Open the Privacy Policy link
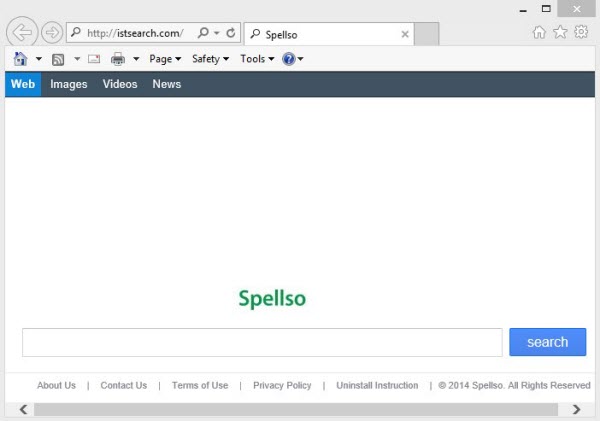Image resolution: width=600 pixels, height=421 pixels. pyautogui.click(x=282, y=385)
